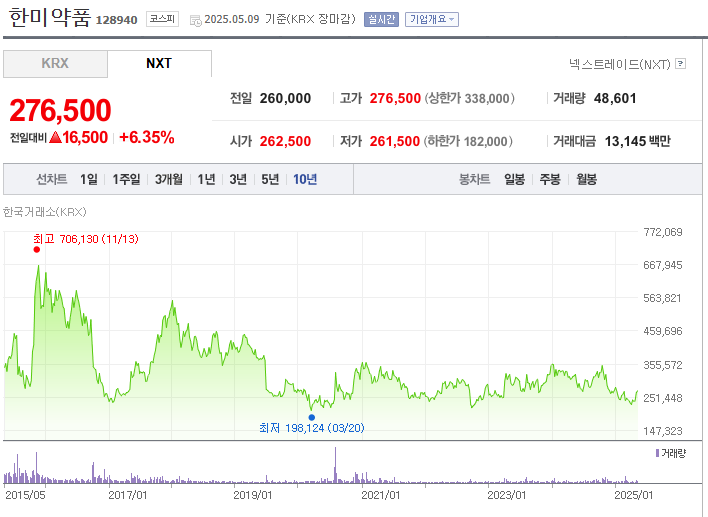
Task: Click the 251,448 price axis label
Action: tap(662, 398)
